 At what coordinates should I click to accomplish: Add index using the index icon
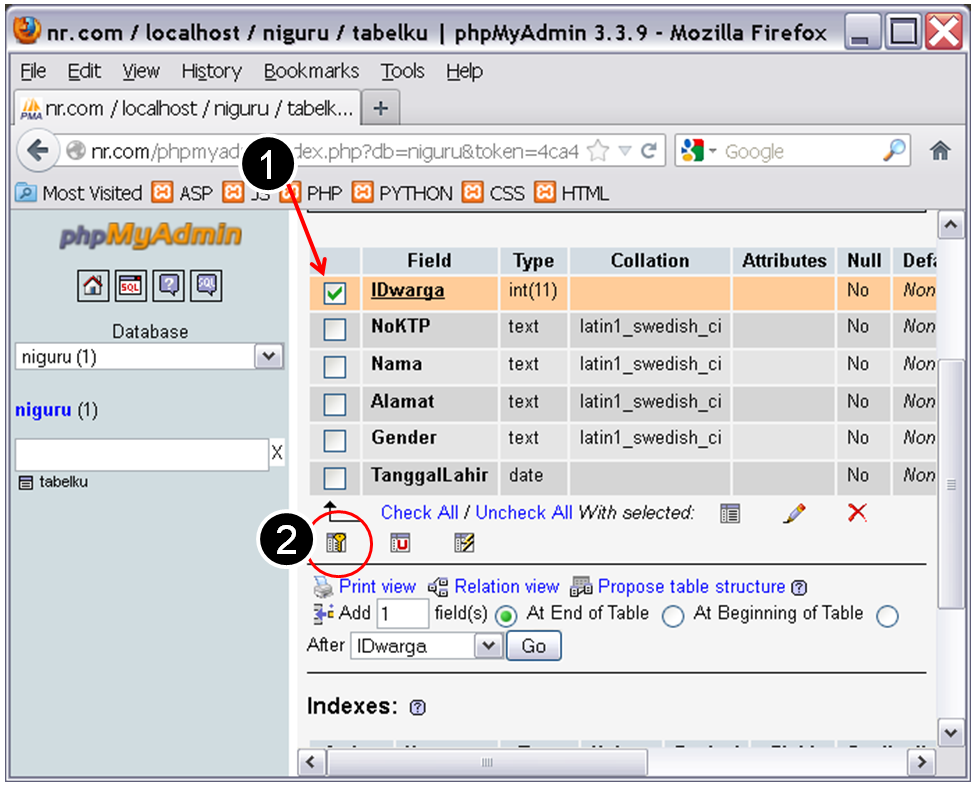[463, 540]
